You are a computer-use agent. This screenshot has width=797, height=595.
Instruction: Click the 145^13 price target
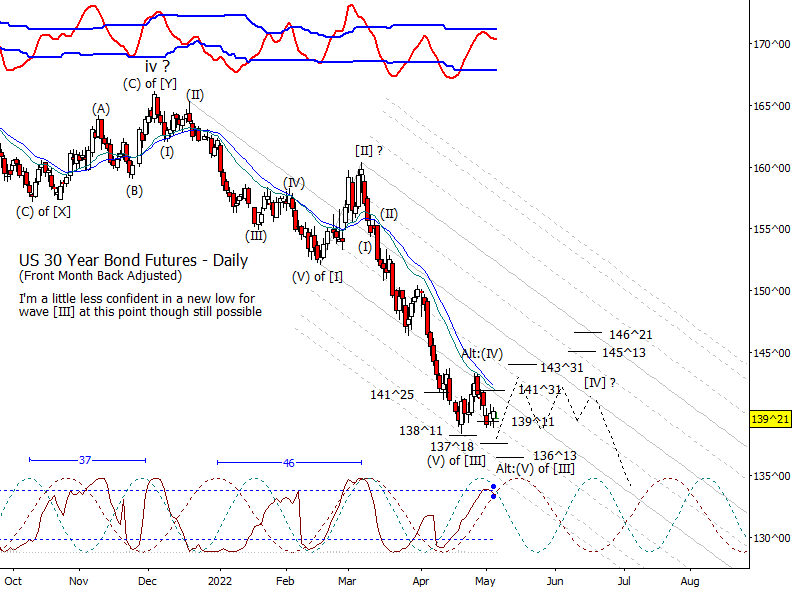[624, 353]
